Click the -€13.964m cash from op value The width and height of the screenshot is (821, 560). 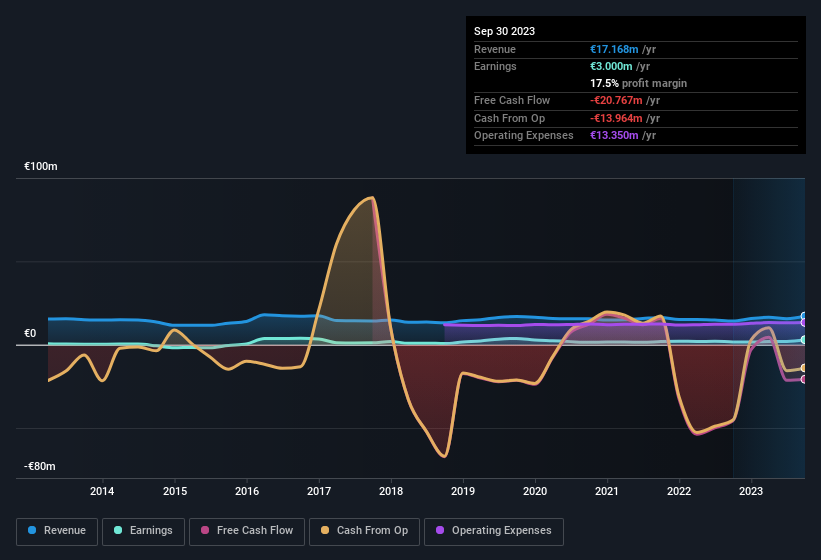[616, 118]
